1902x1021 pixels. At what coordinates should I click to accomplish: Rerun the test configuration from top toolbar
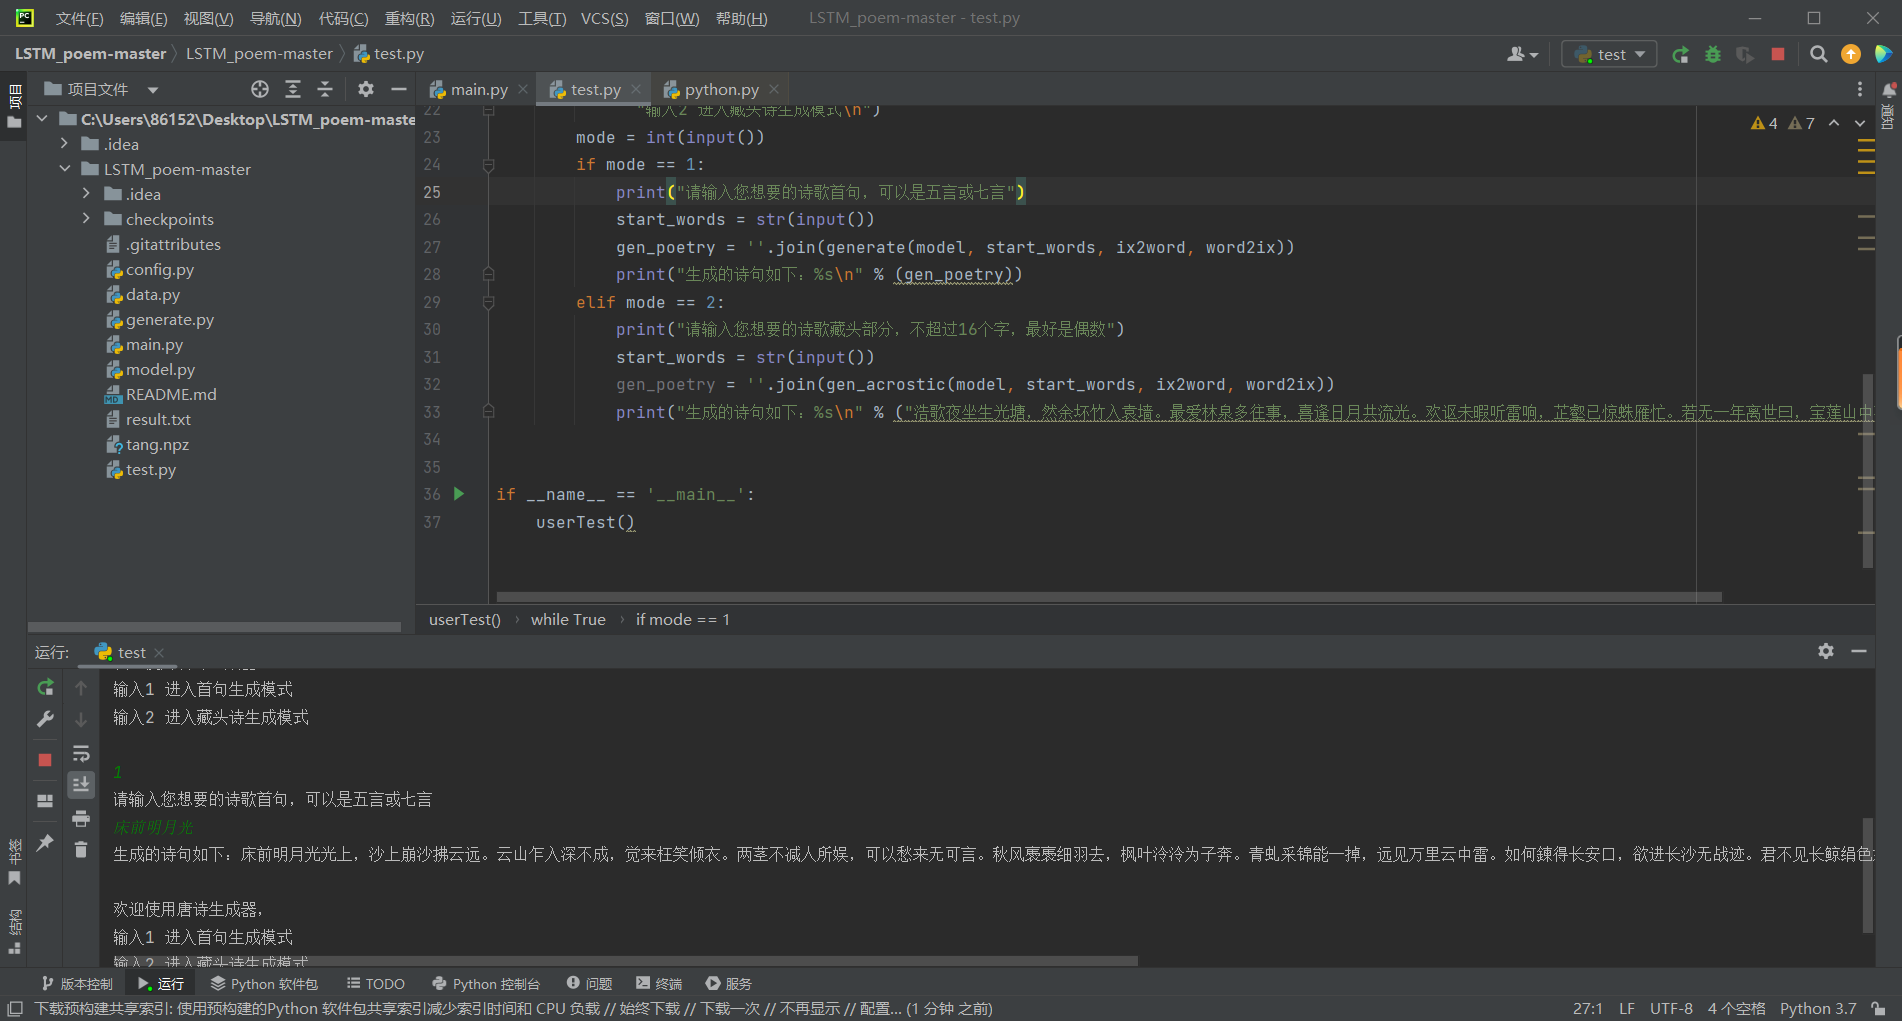coord(1680,55)
